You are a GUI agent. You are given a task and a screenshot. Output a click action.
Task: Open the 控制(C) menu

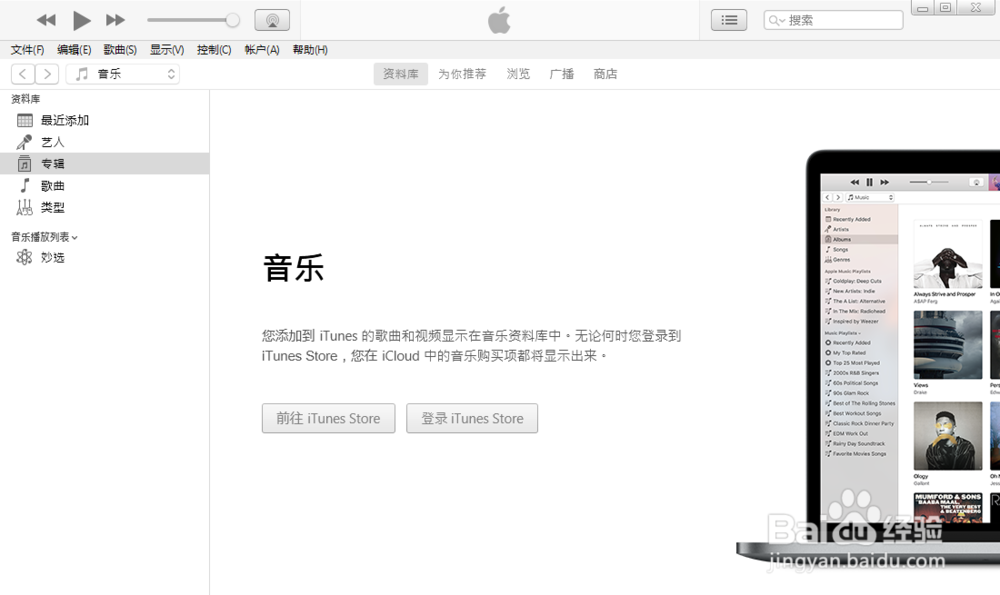click(x=214, y=50)
